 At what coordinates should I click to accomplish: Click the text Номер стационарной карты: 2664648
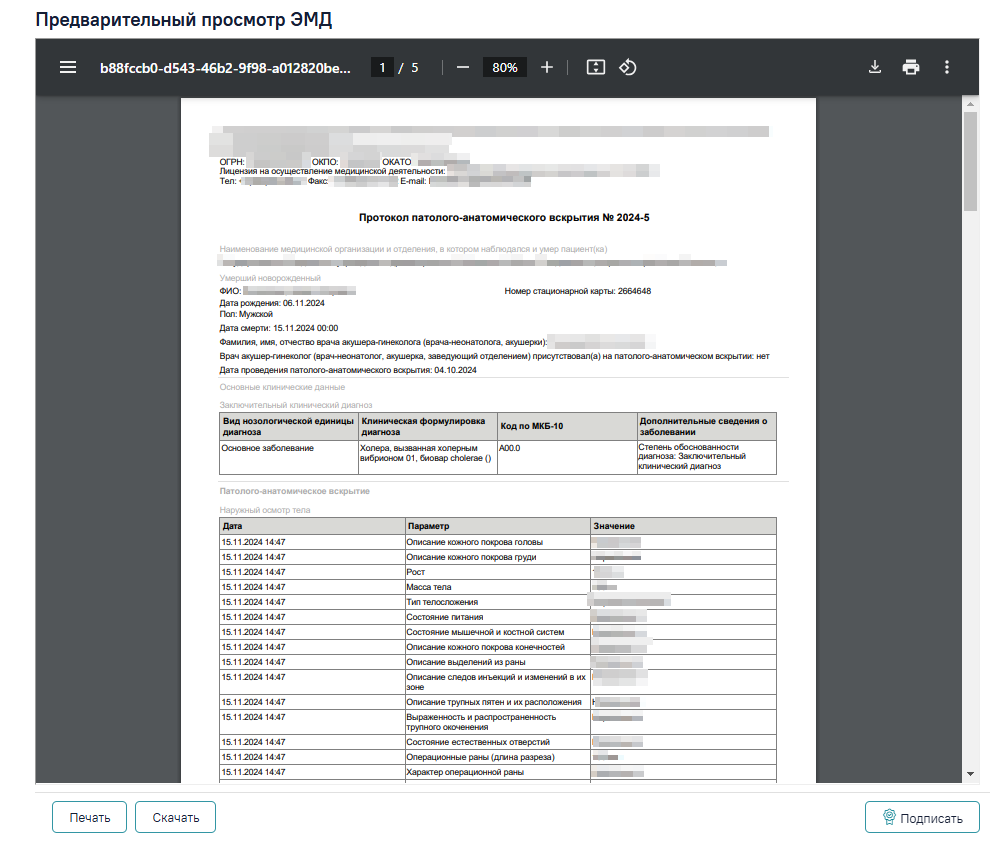point(577,291)
